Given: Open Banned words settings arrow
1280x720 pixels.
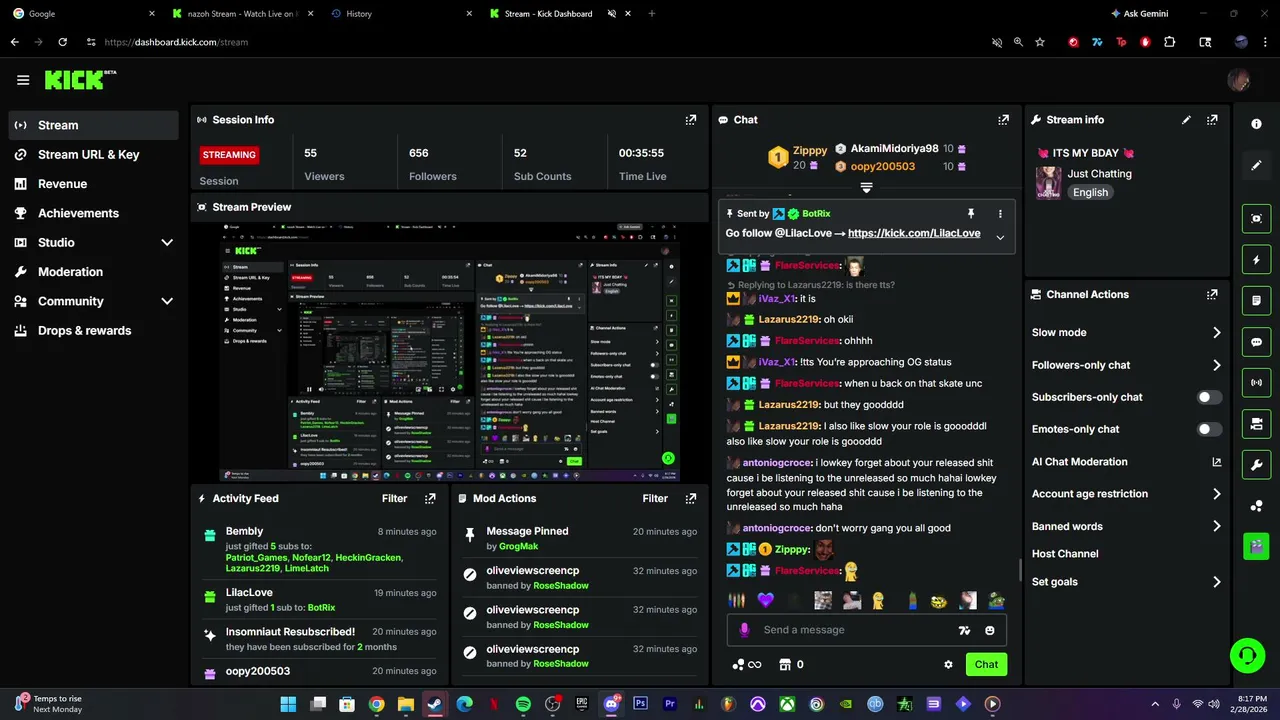Looking at the screenshot, I should pos(1217,526).
